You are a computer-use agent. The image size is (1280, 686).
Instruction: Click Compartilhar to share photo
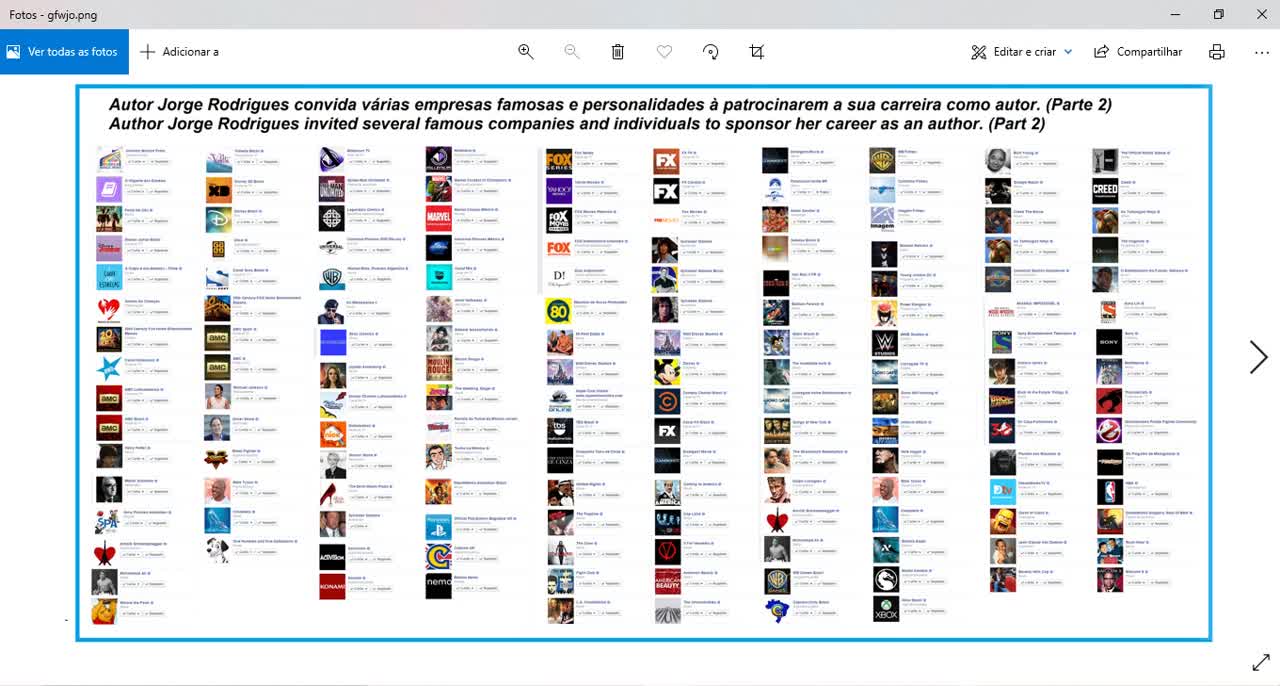point(1138,52)
